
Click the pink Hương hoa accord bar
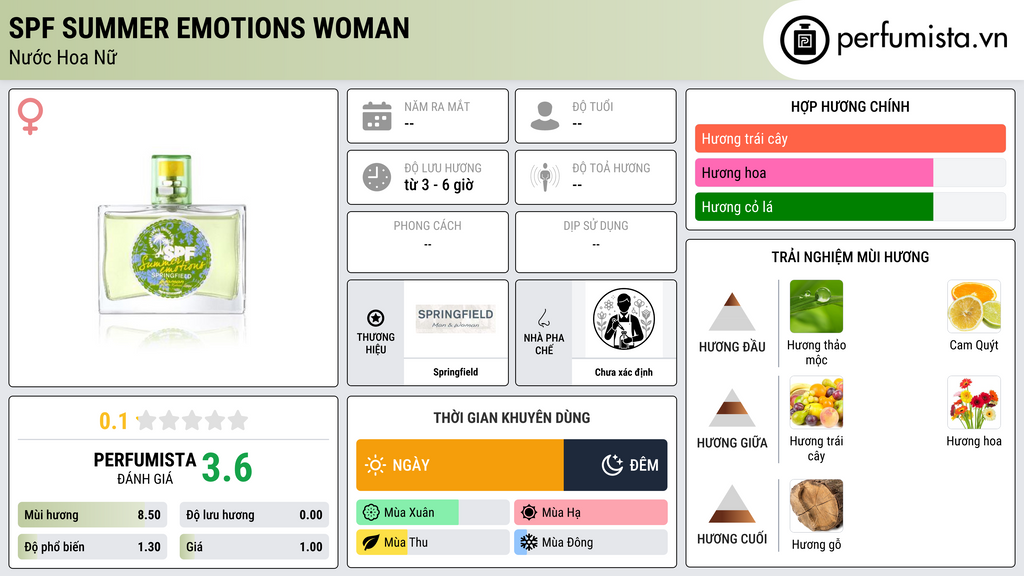[814, 172]
